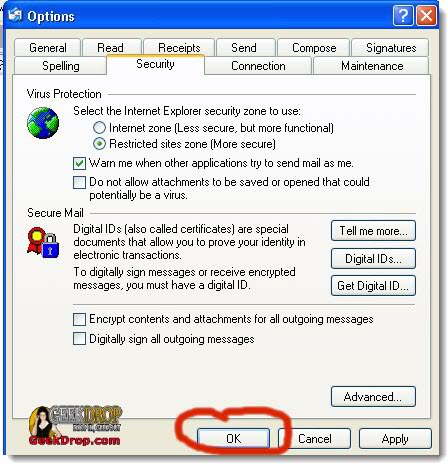Viewport: 448px width, 464px height.
Task: Click the GeekDrop logo watermark
Action: (75, 426)
